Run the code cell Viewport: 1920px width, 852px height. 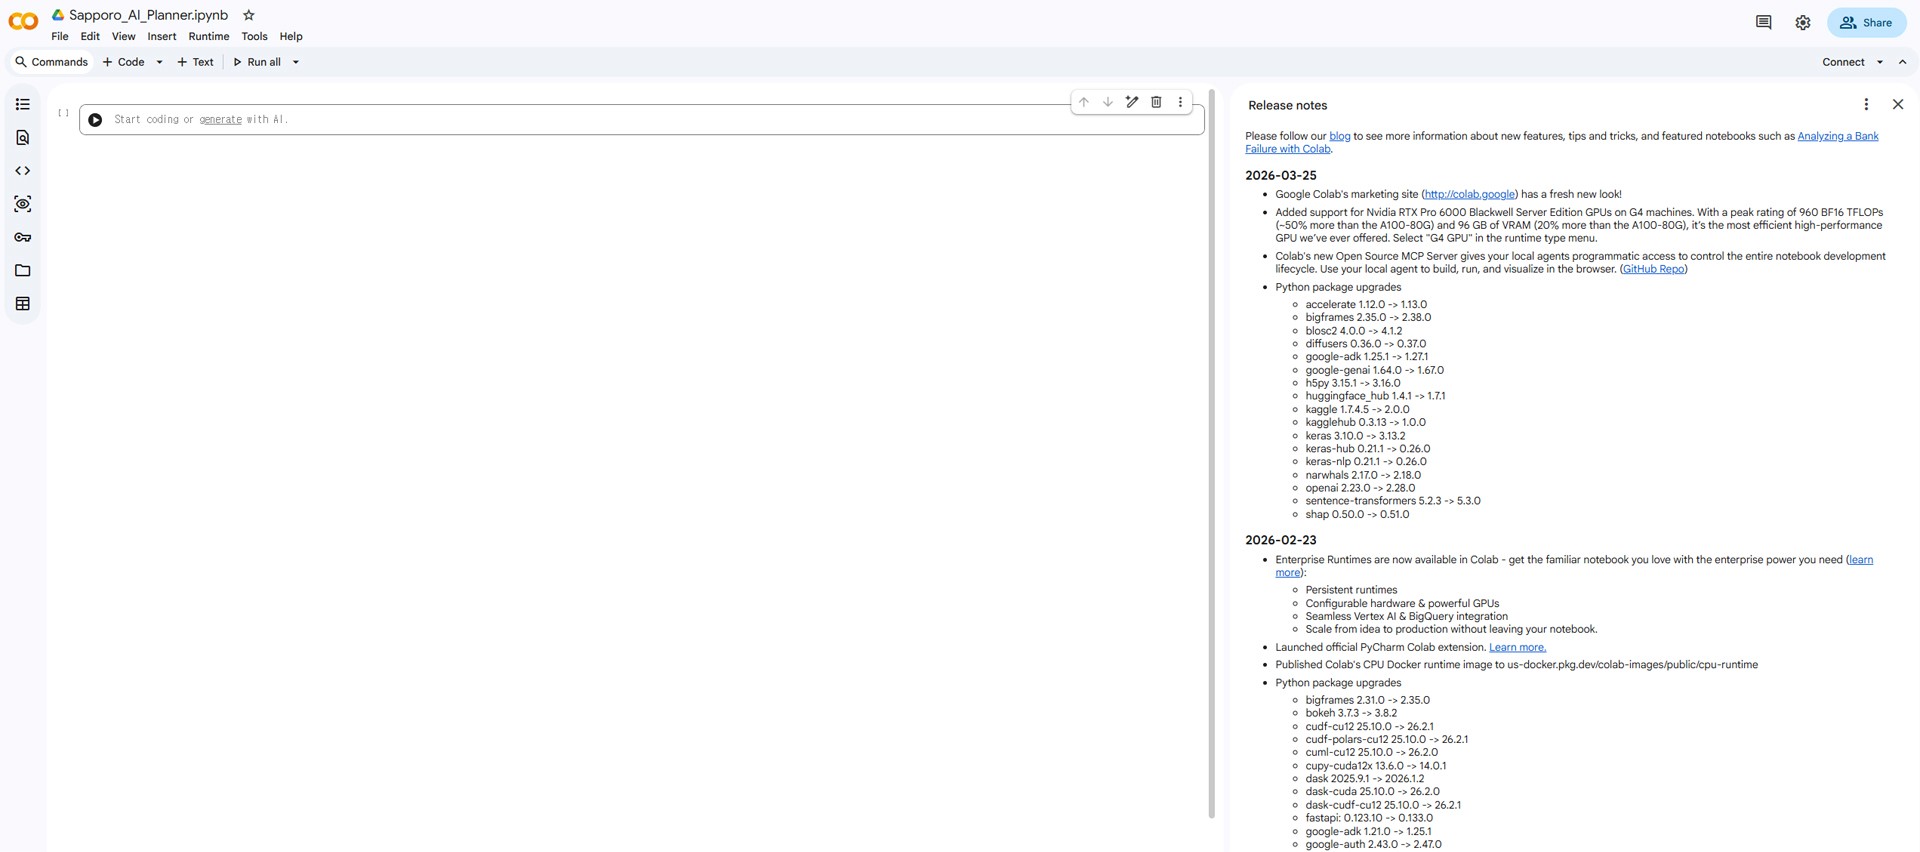pyautogui.click(x=95, y=120)
